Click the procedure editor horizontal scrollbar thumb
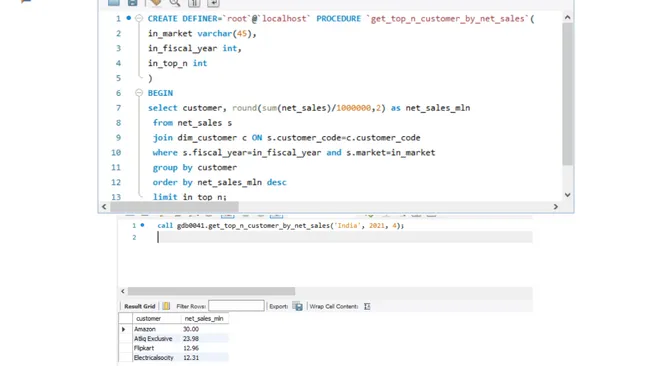Screen dimensions: 650x366 pyautogui.click(x=174, y=206)
